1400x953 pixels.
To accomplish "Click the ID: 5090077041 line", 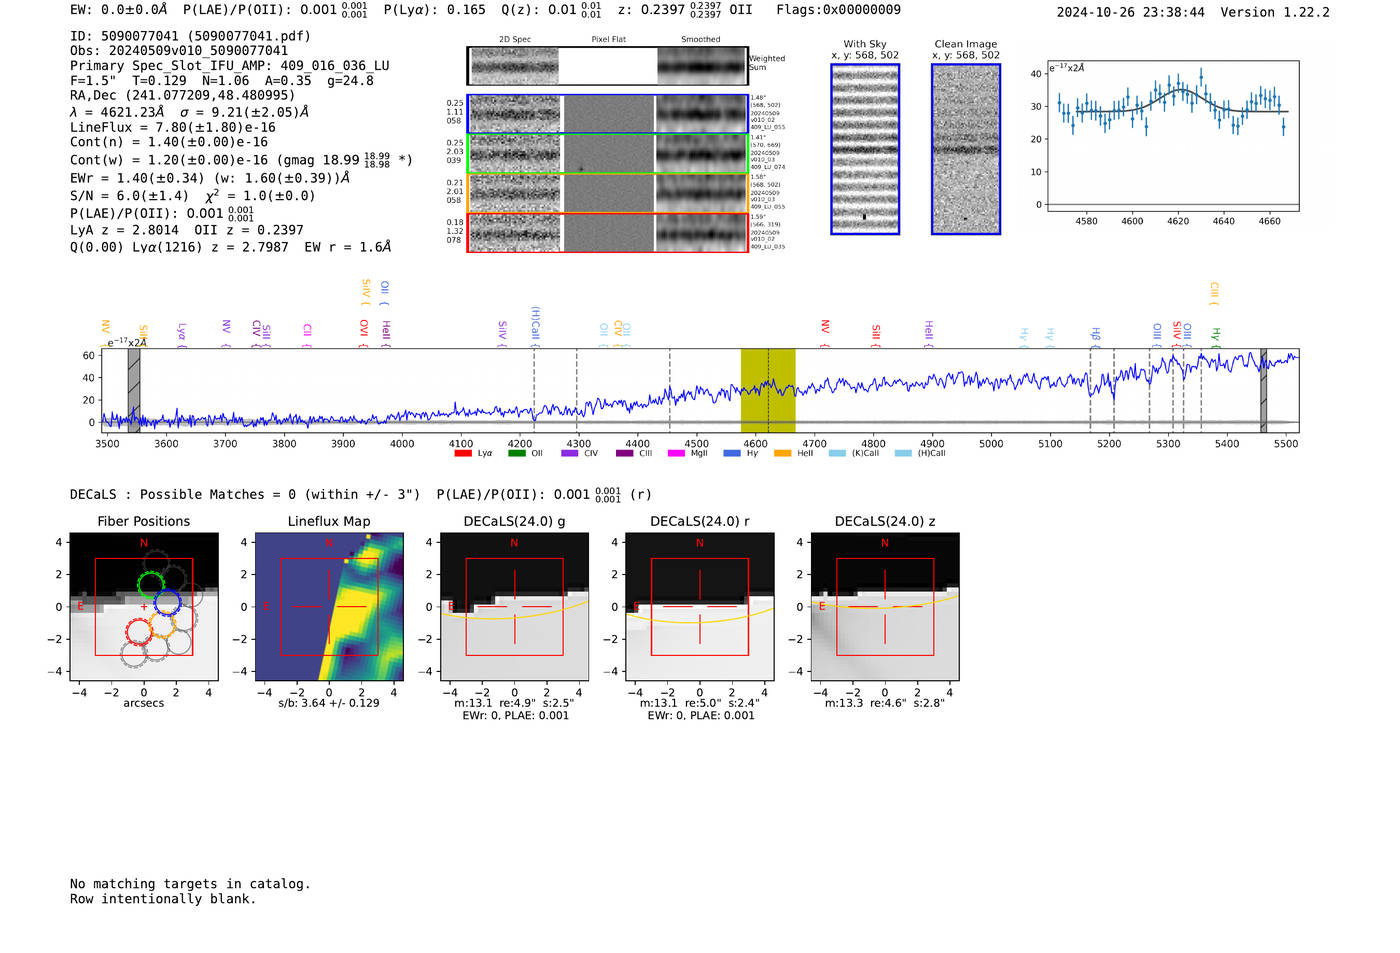I will point(190,36).
